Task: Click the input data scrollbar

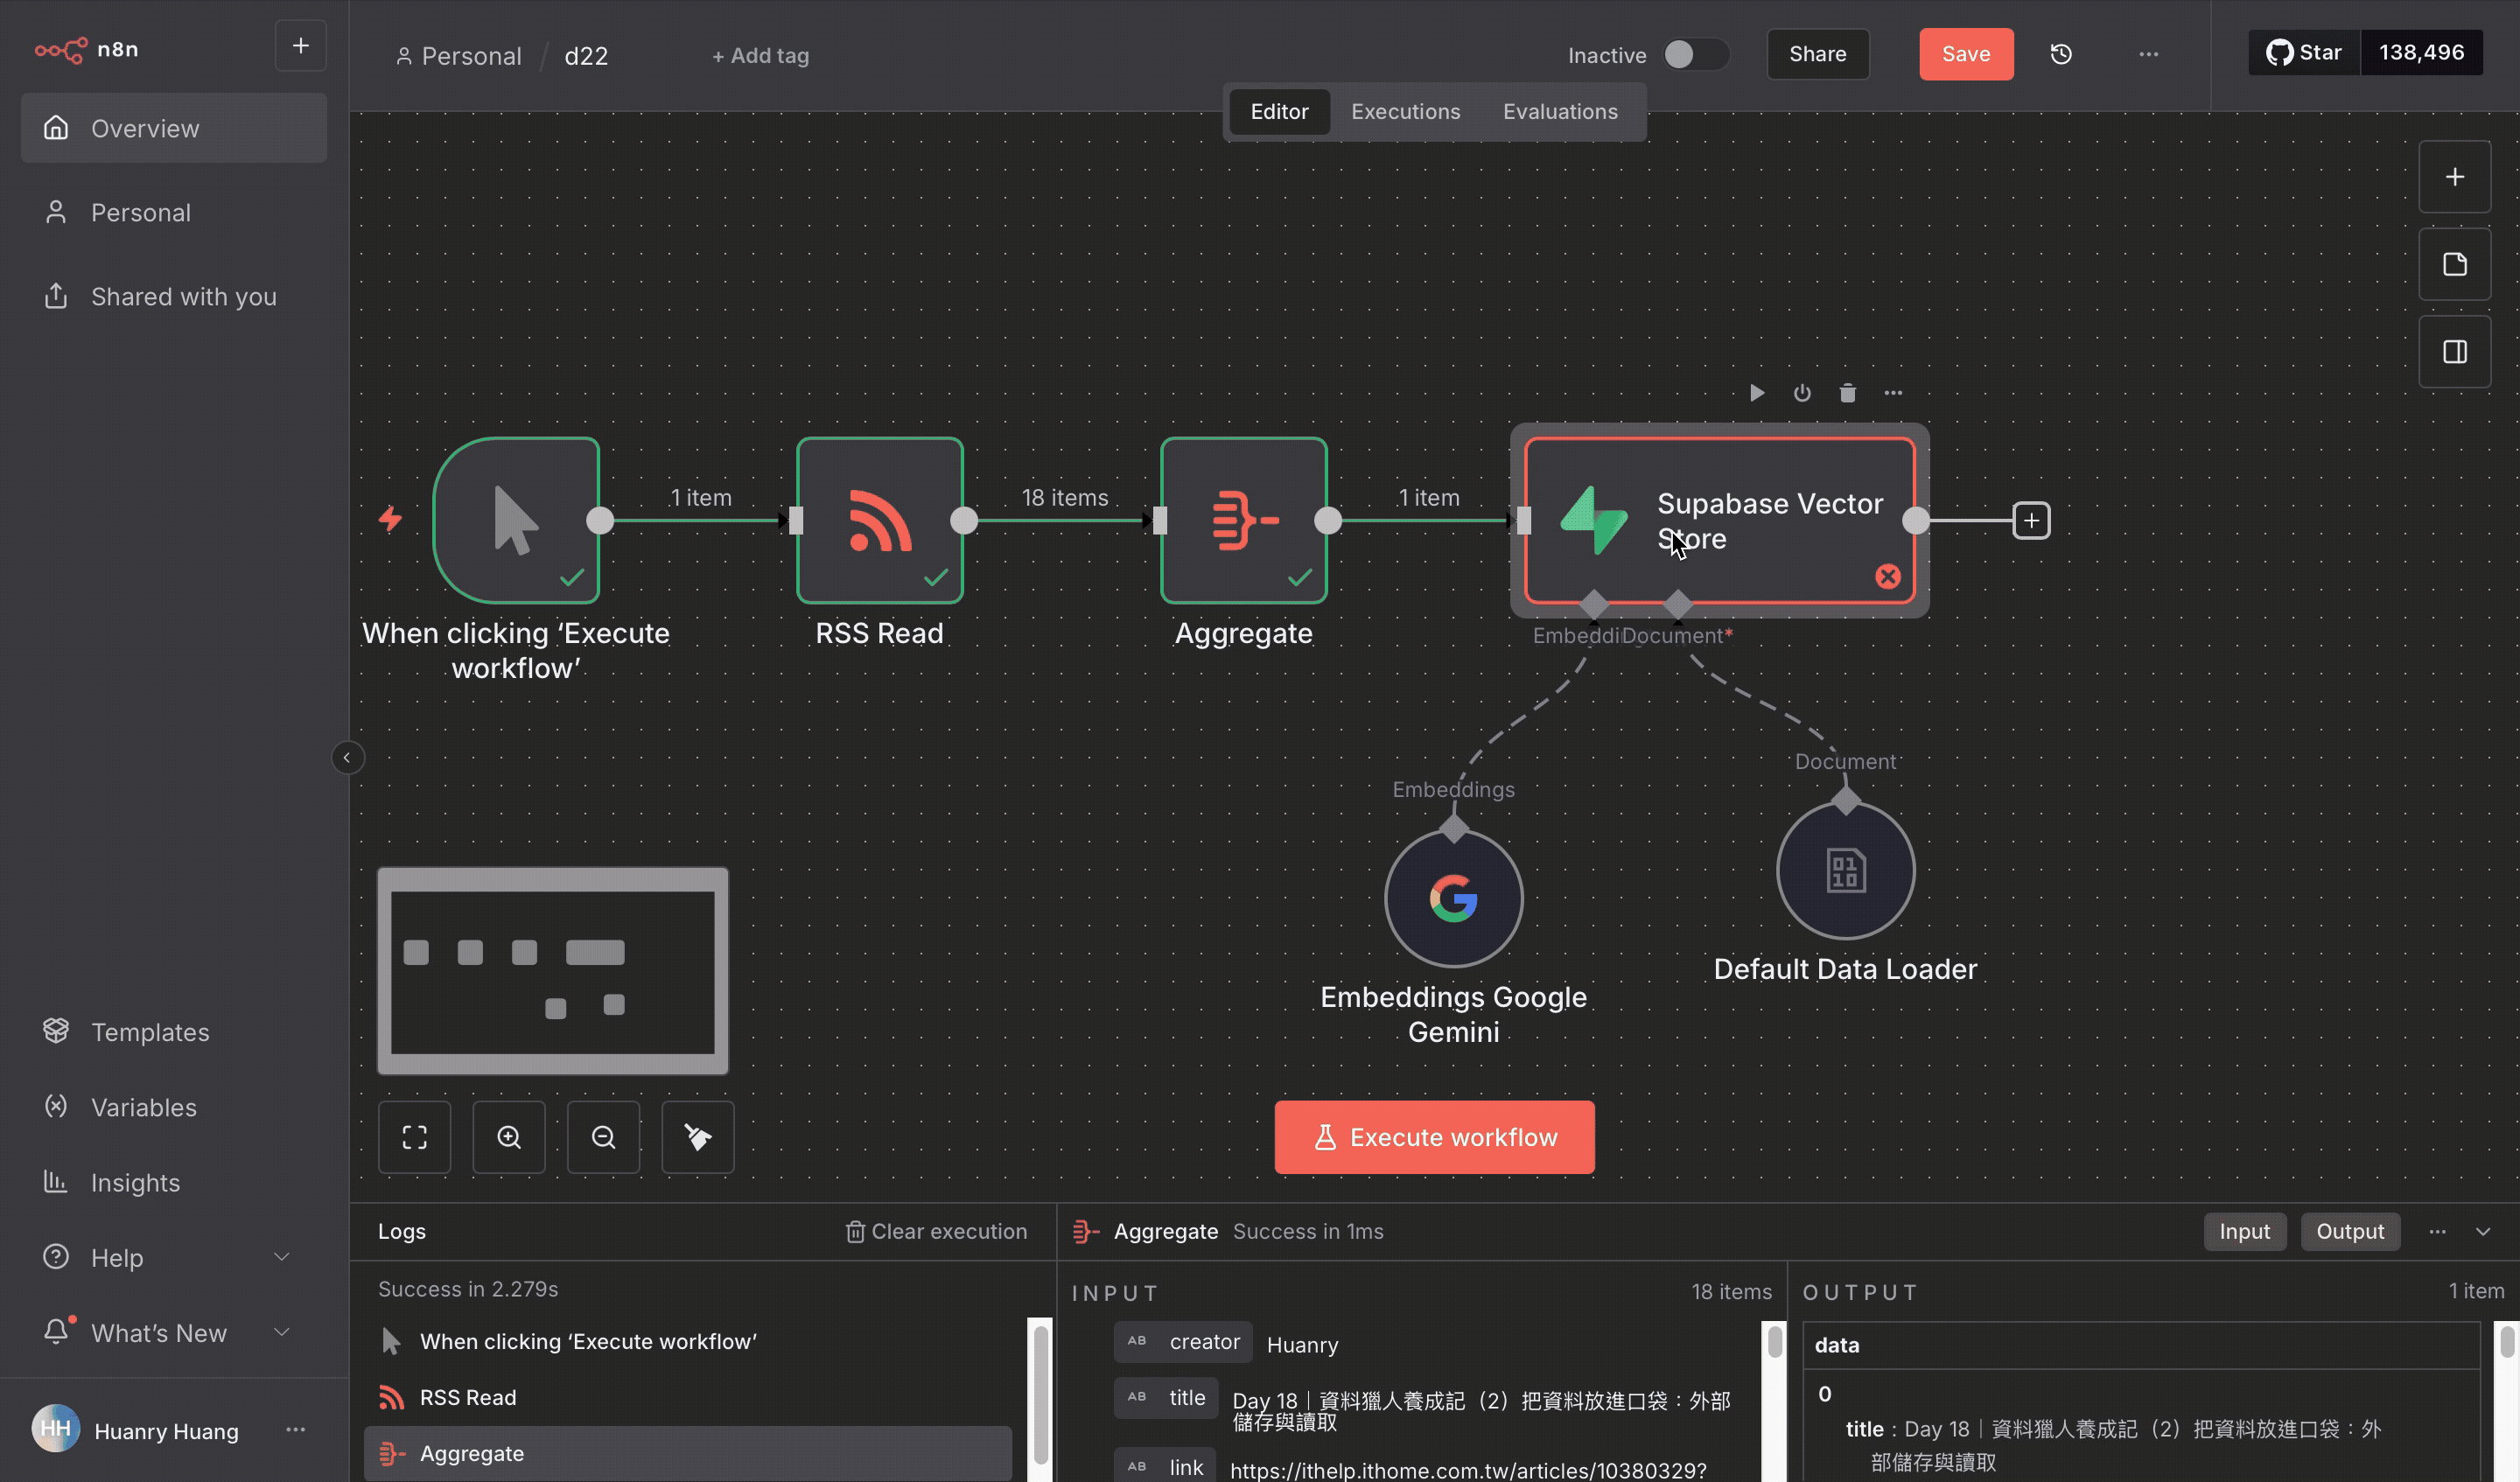Action: pyautogui.click(x=1775, y=1342)
